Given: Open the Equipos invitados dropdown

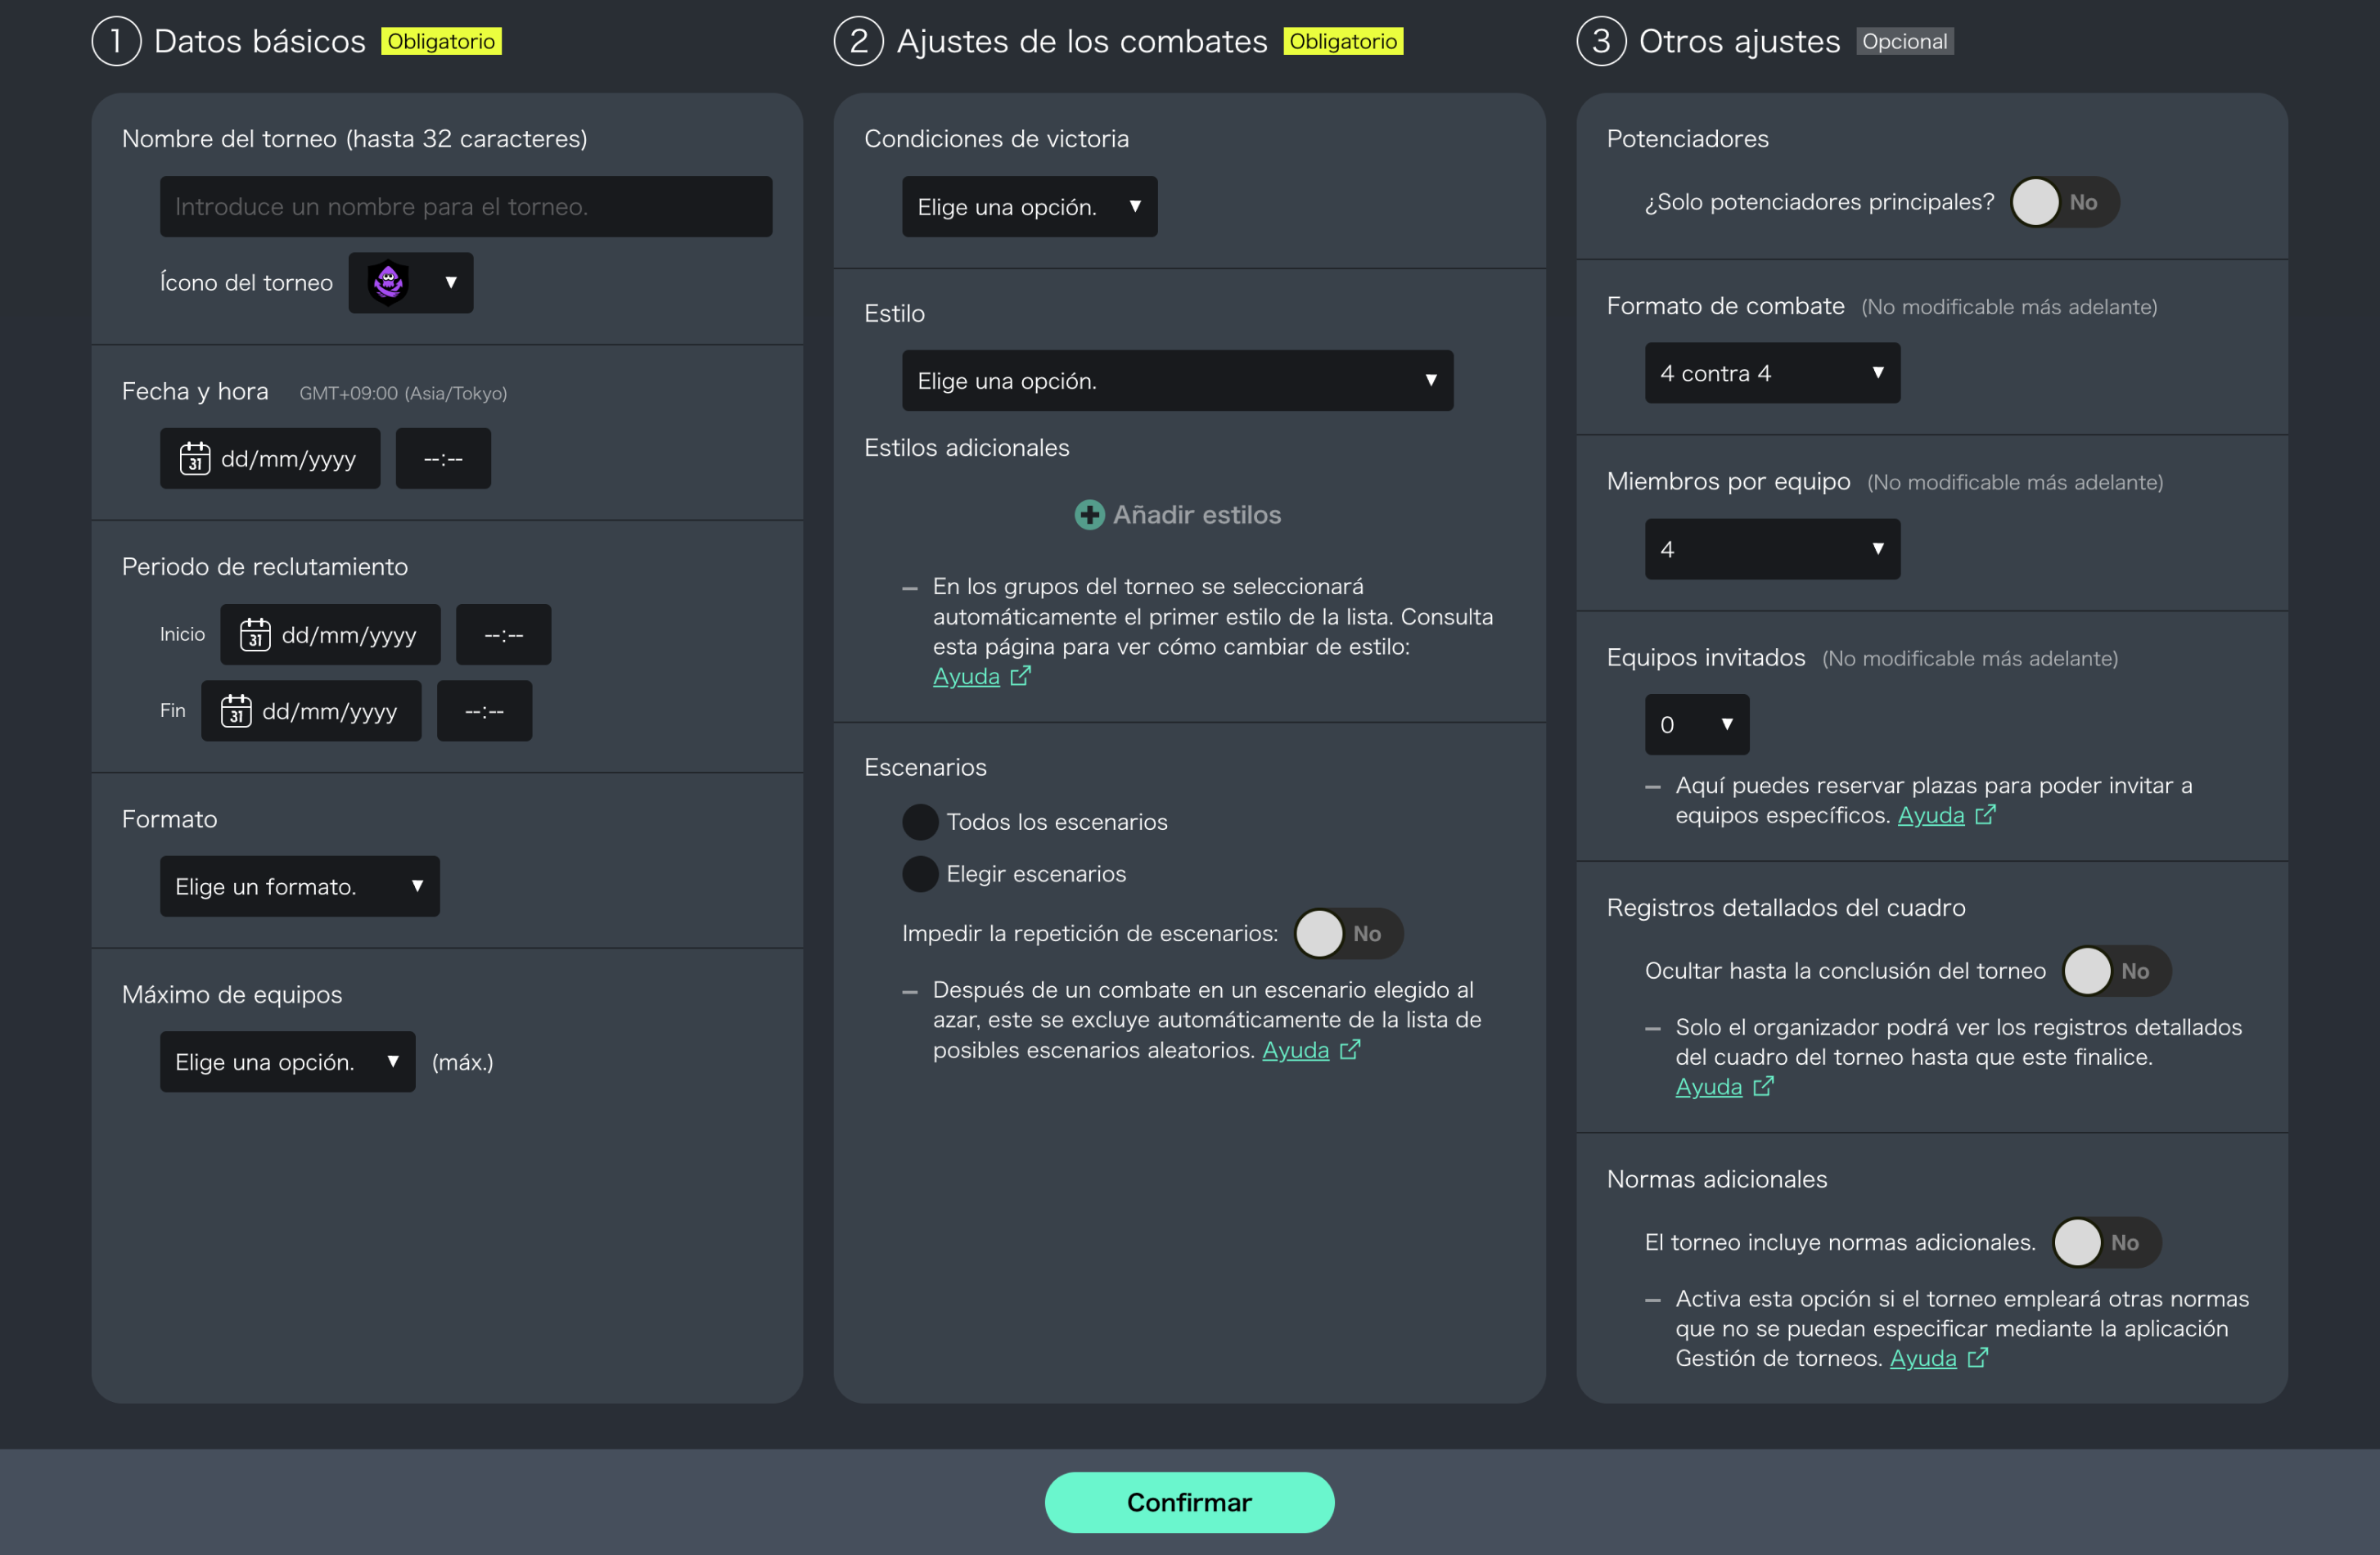Looking at the screenshot, I should click(x=1697, y=725).
